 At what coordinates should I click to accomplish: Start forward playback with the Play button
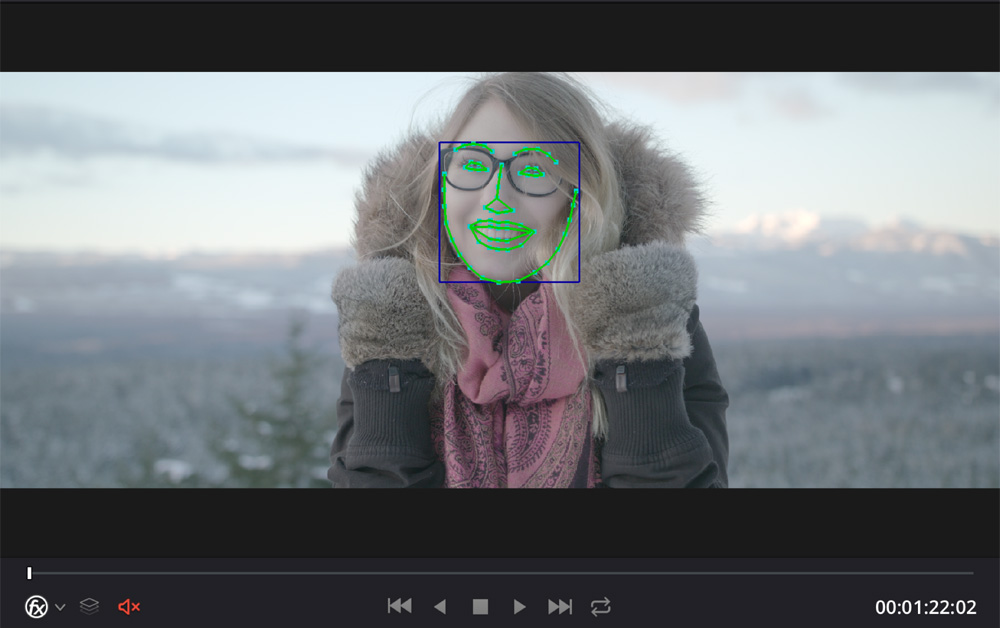519,607
